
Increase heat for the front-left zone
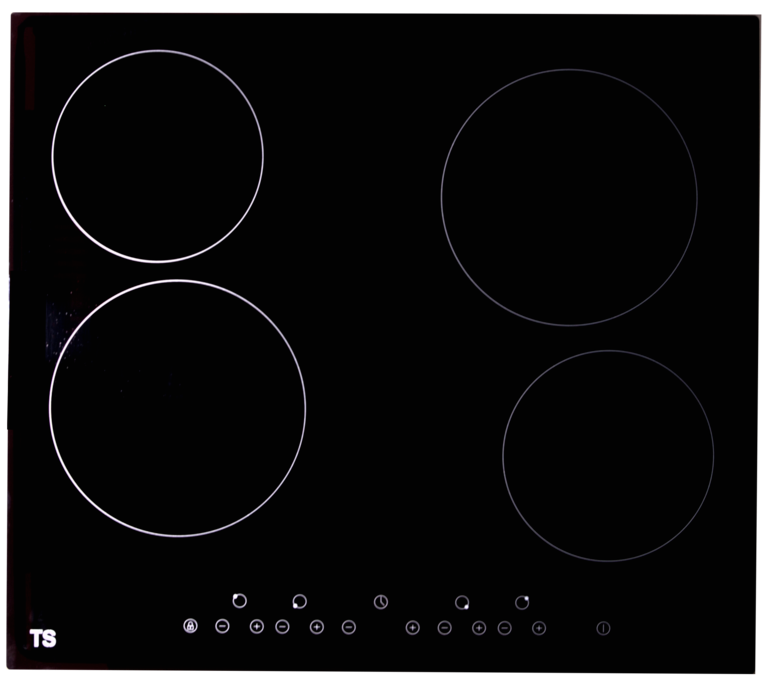click(x=317, y=627)
